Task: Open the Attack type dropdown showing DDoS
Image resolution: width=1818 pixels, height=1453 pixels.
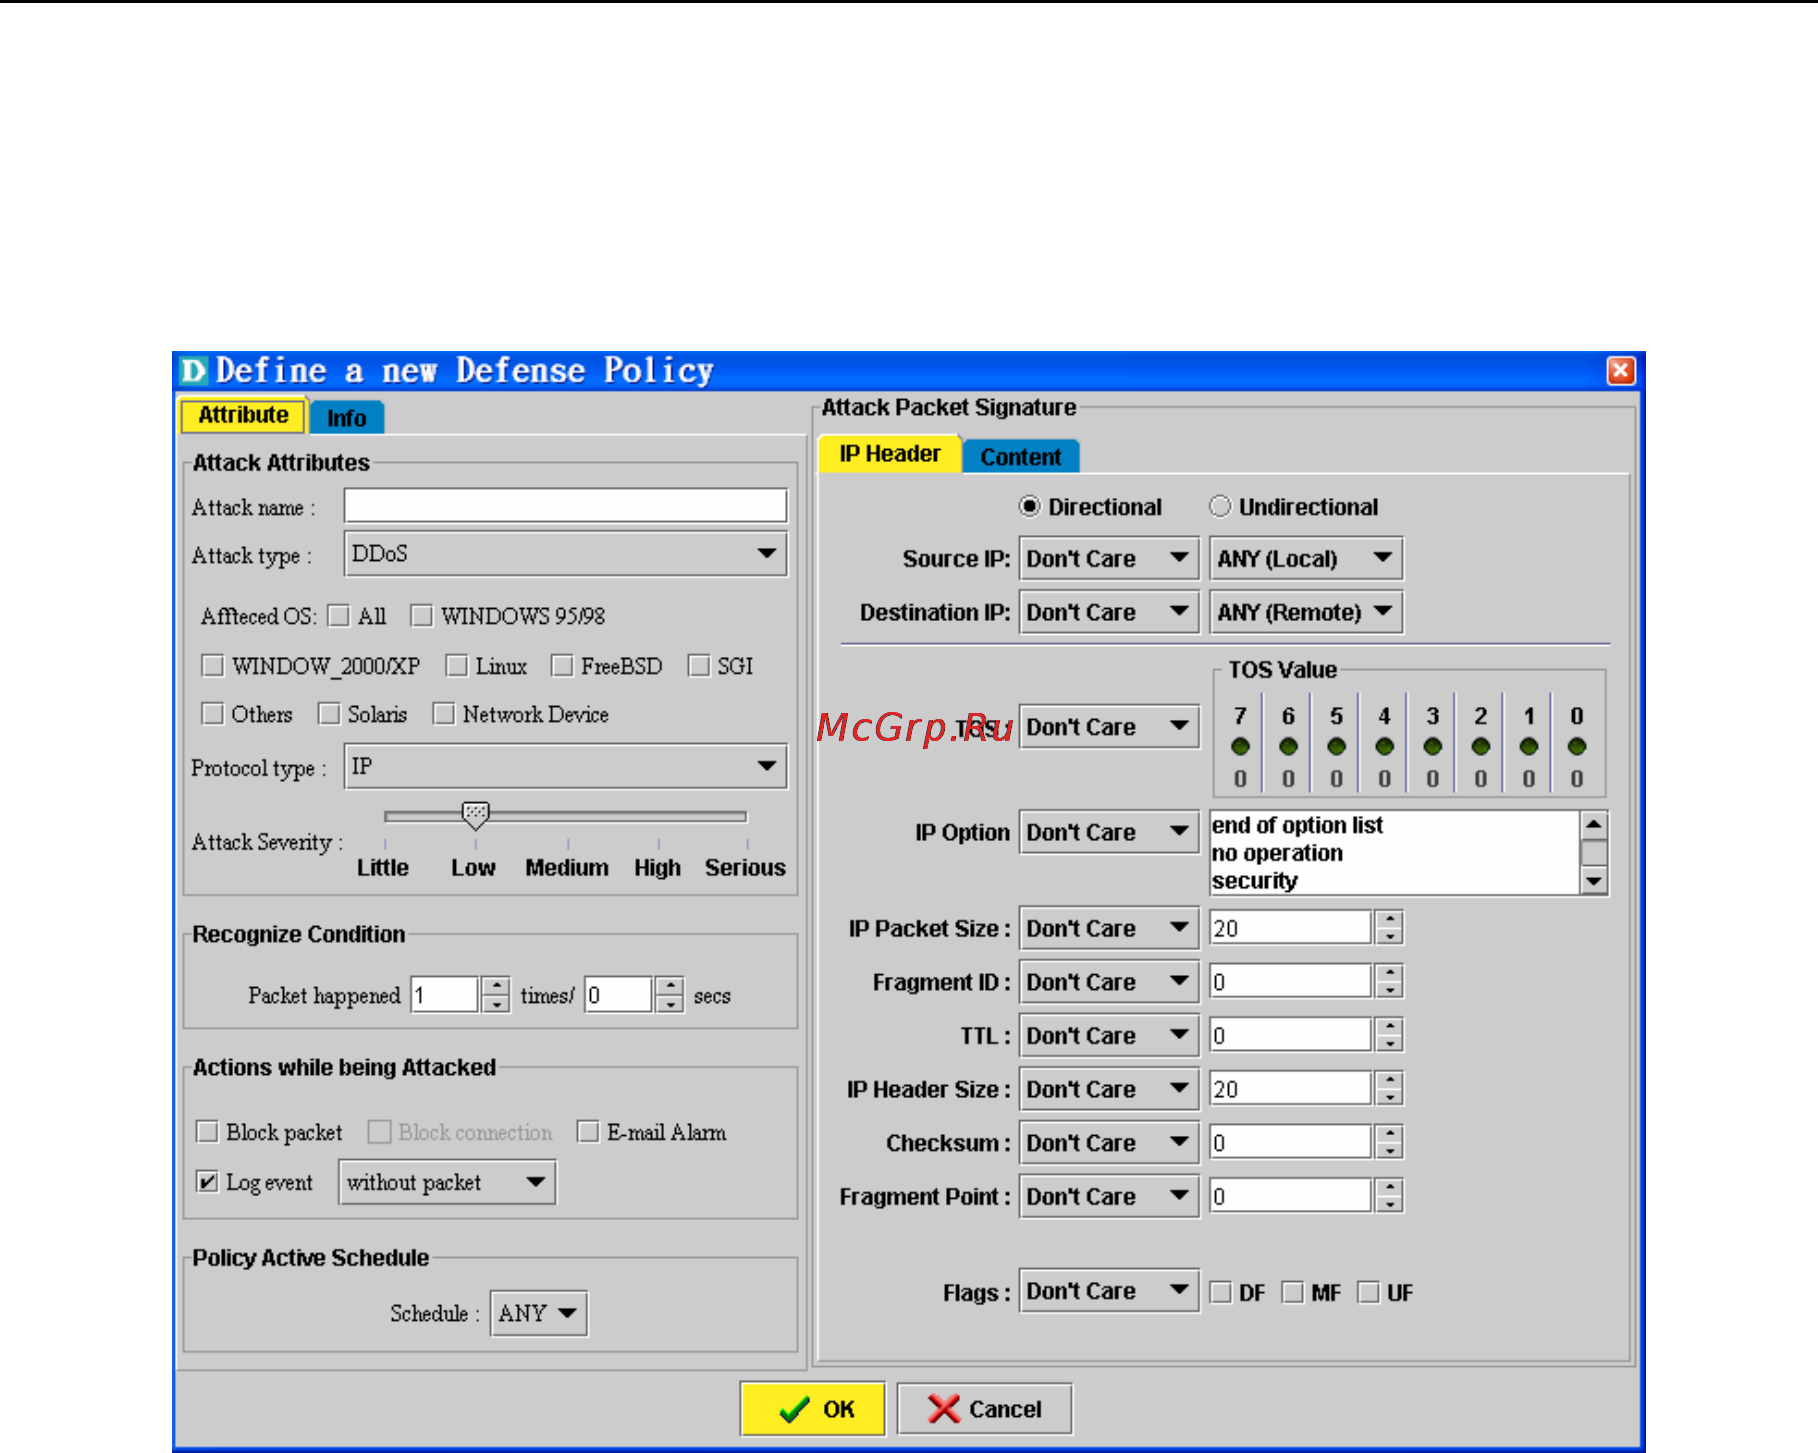Action: [x=565, y=554]
